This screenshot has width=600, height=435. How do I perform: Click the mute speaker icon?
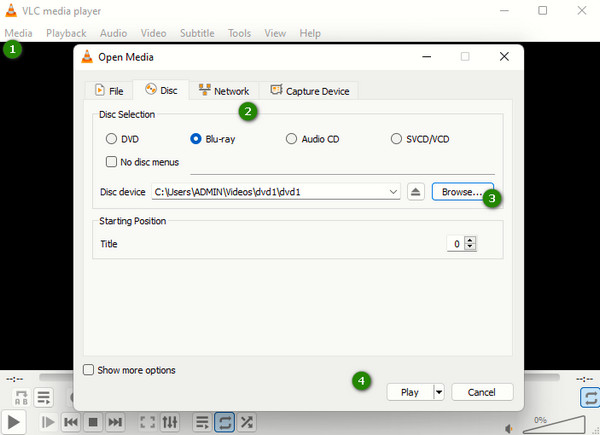coord(509,429)
